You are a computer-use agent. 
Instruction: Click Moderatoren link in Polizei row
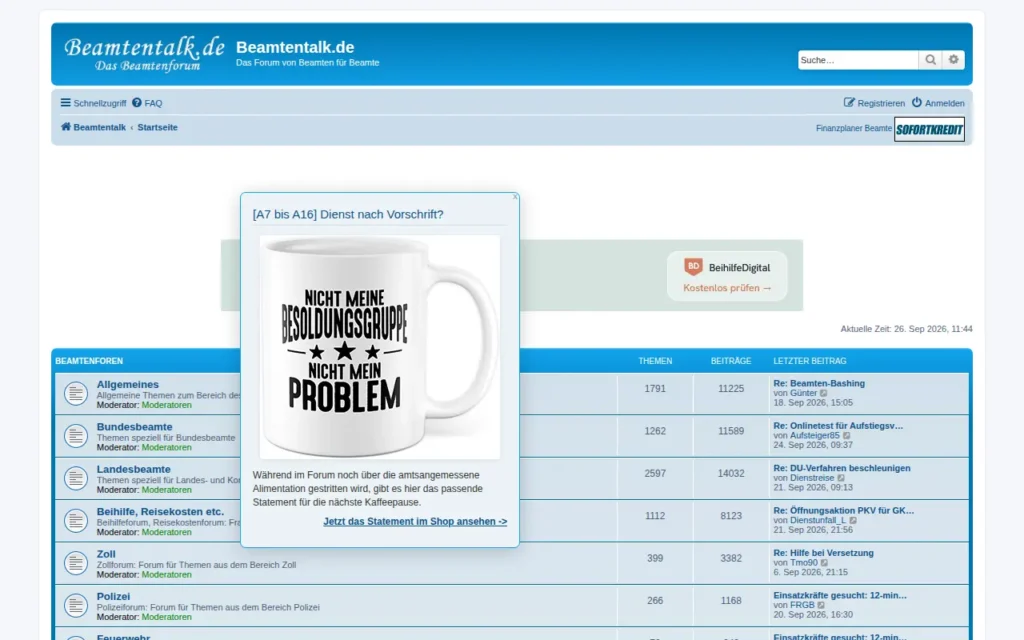167,617
